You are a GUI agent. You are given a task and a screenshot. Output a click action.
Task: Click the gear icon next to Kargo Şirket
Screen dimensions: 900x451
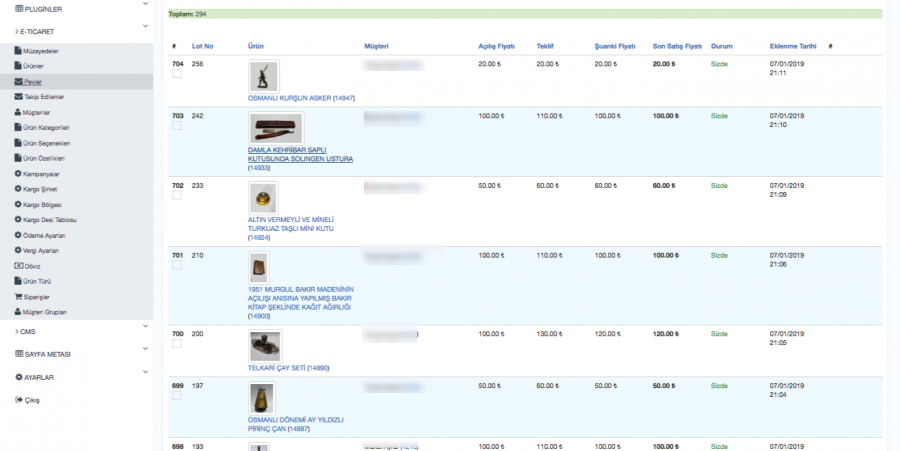tap(19, 189)
